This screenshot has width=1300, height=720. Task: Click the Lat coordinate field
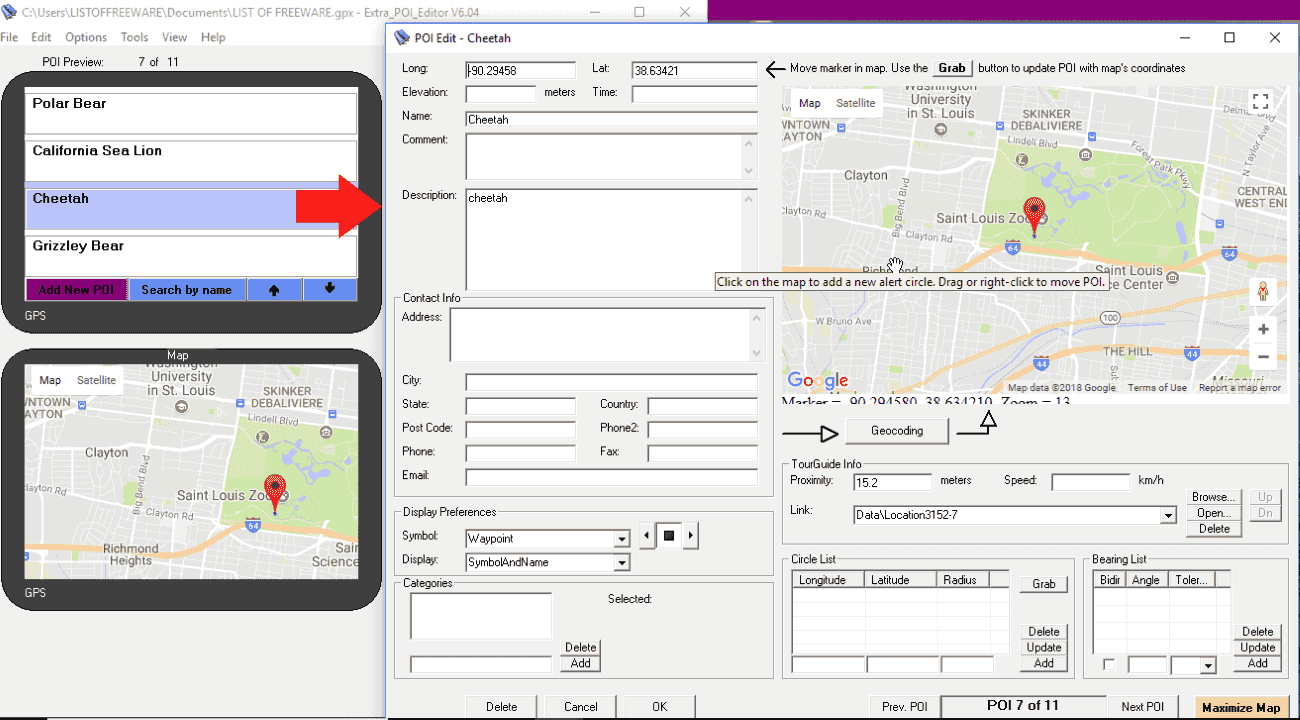point(694,70)
